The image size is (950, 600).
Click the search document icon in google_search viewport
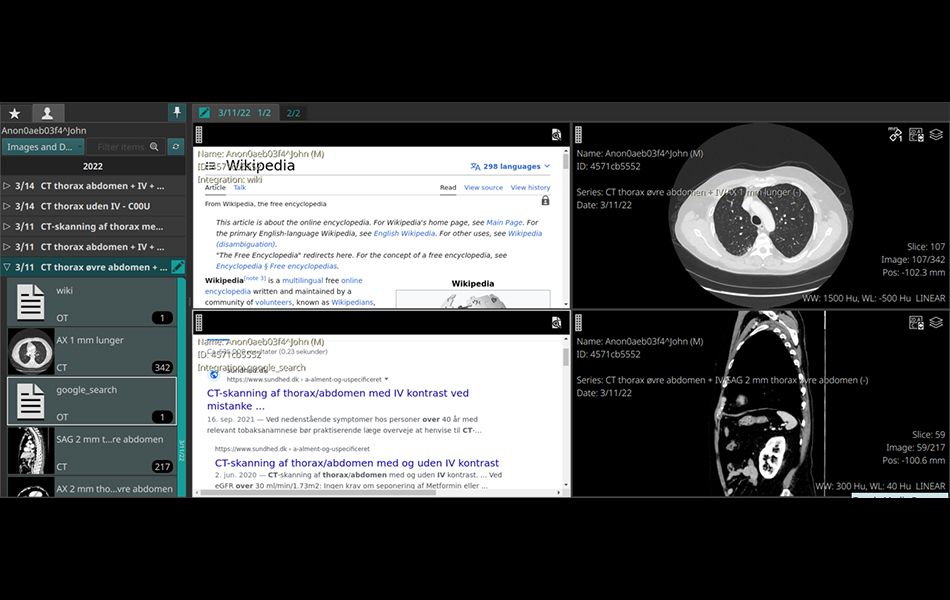point(556,323)
